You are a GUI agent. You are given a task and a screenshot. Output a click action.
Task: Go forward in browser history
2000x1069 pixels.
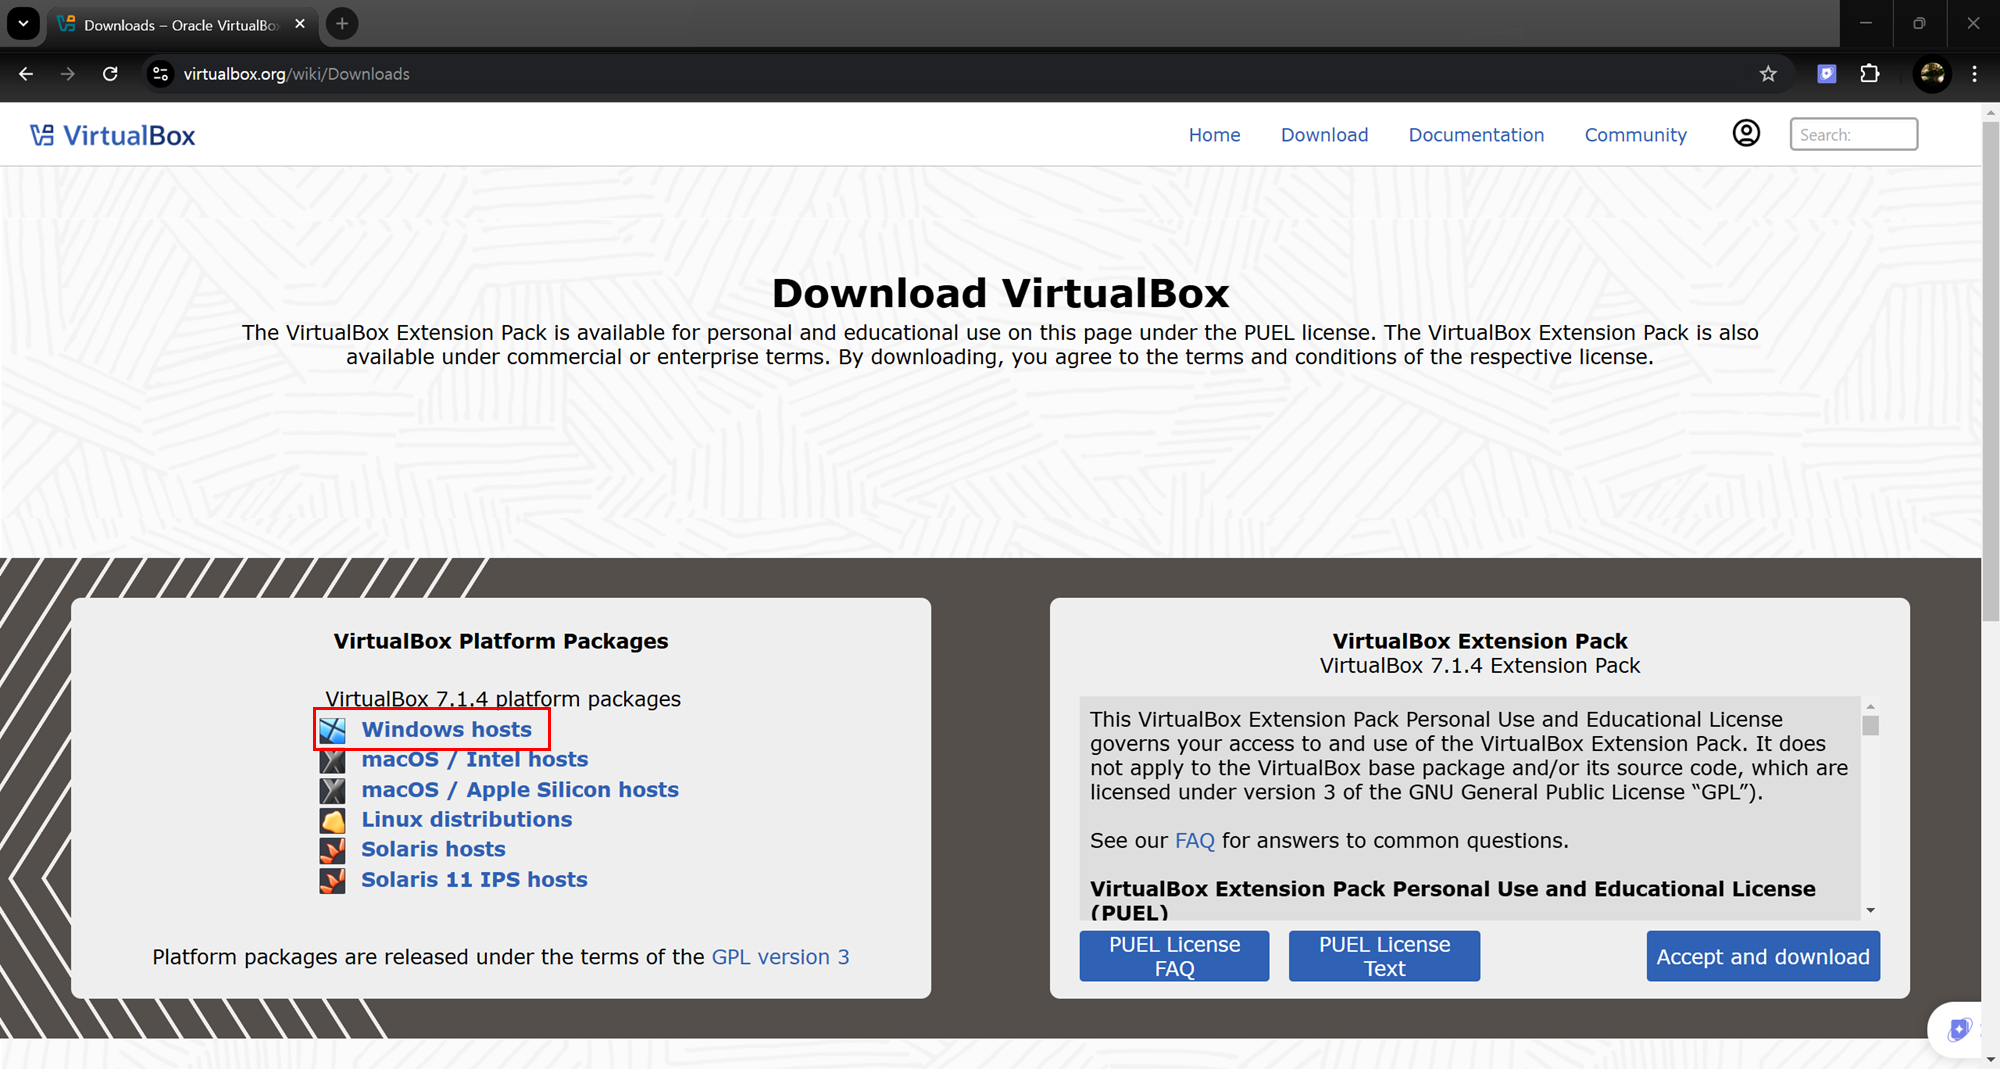[x=68, y=74]
